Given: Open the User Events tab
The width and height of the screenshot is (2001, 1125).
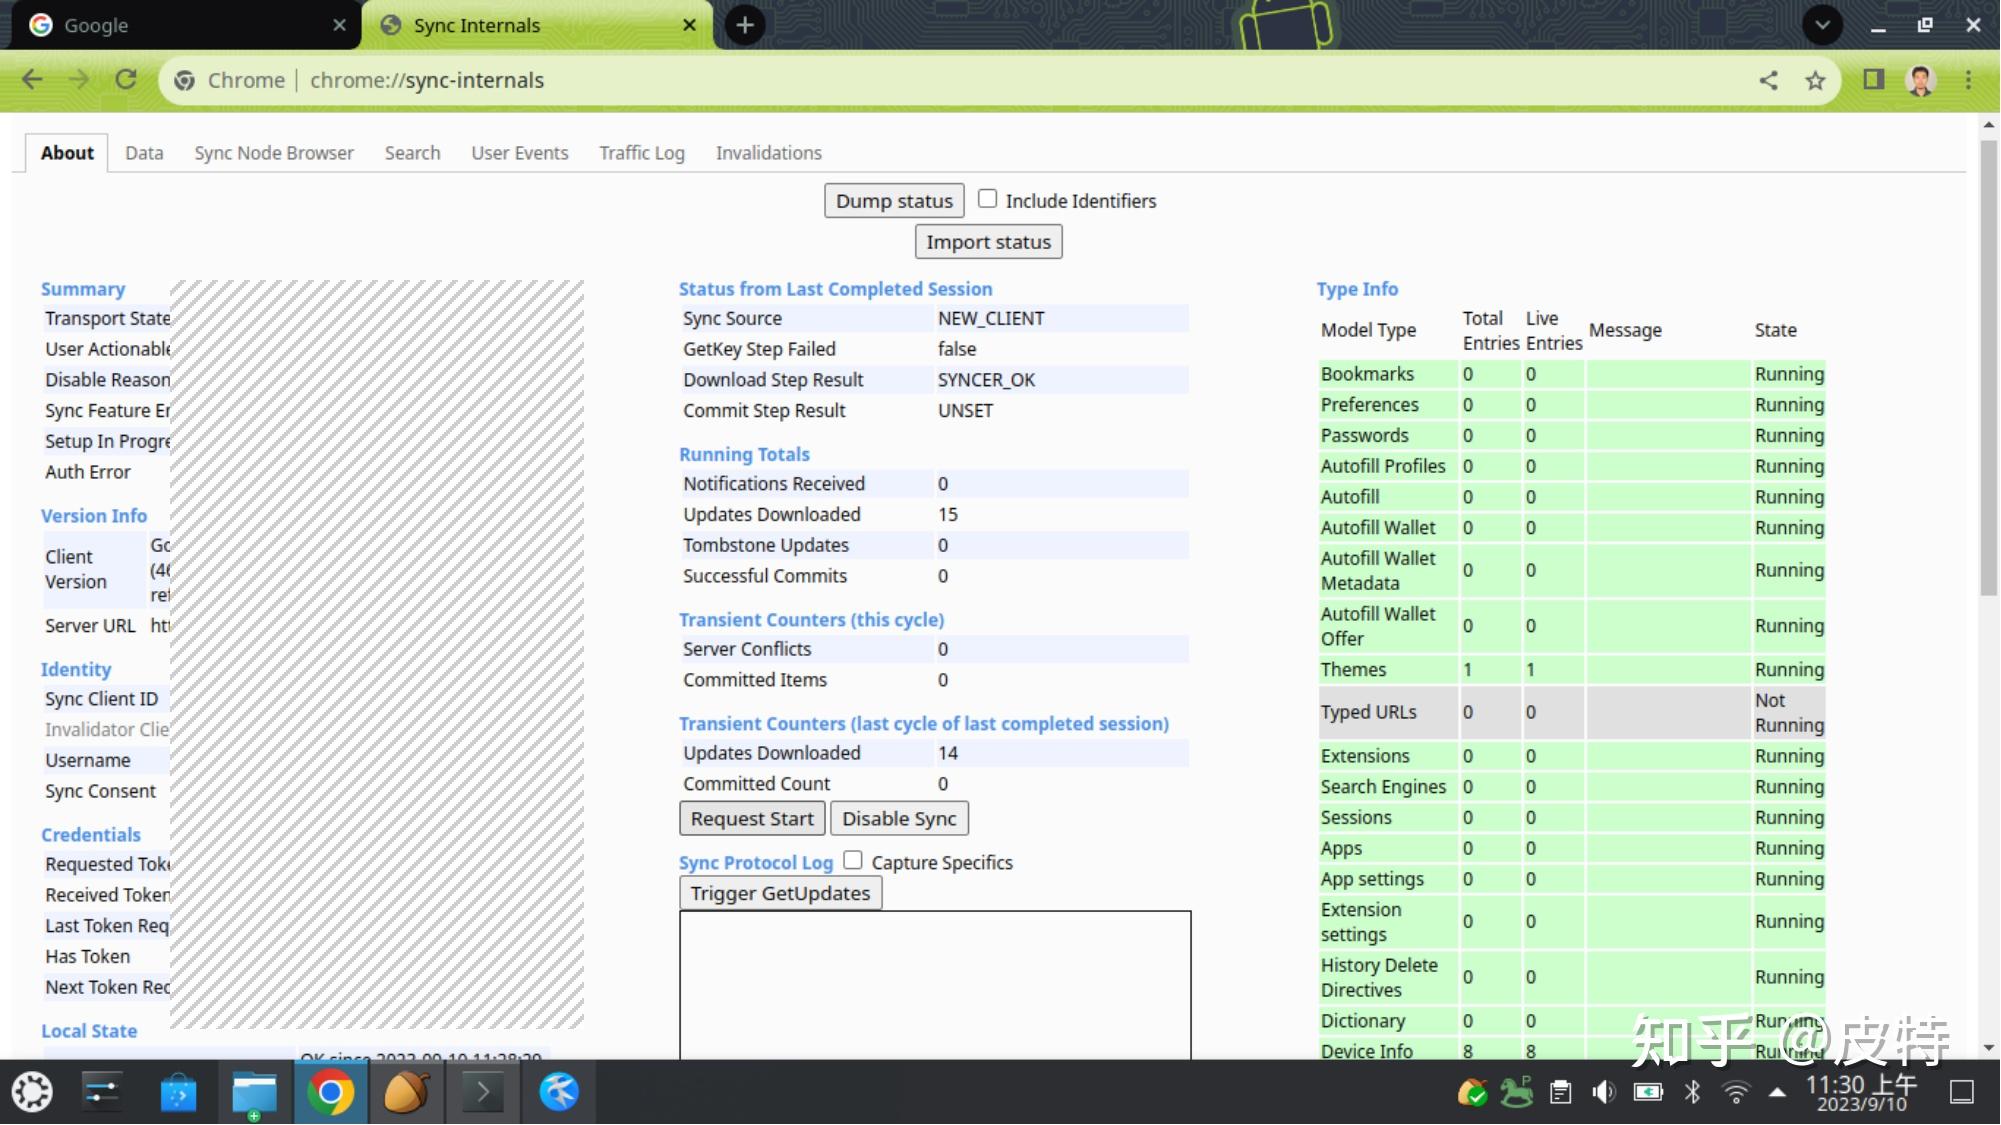Looking at the screenshot, I should (x=520, y=153).
